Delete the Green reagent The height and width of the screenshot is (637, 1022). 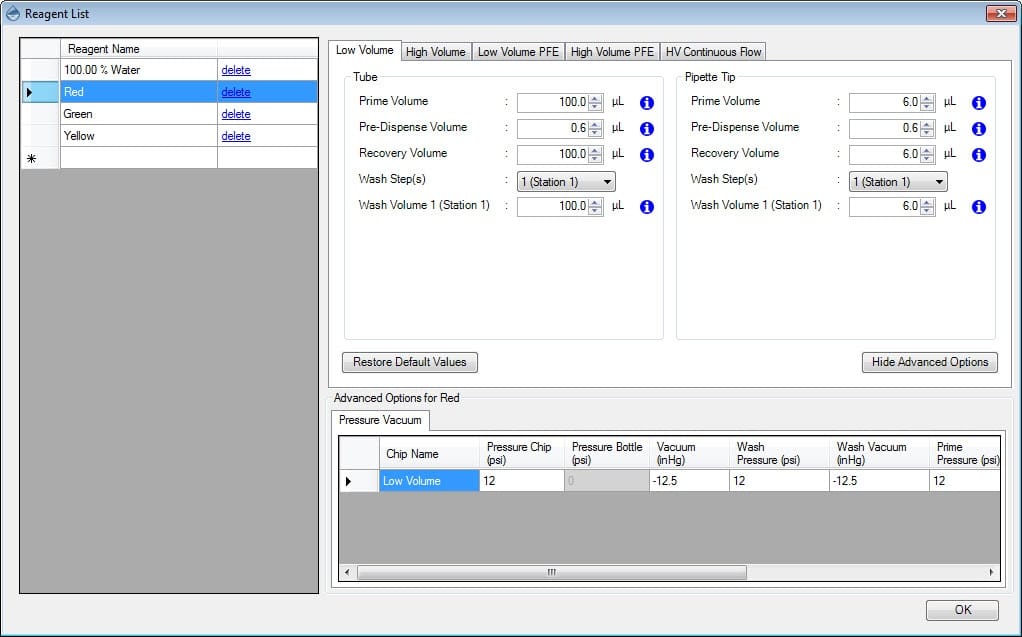(x=236, y=114)
